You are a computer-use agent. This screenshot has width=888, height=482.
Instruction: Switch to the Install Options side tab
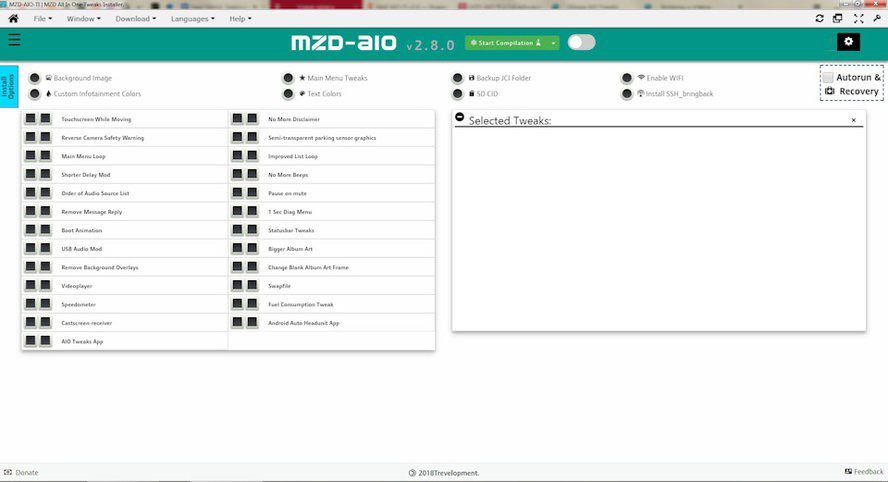pos(8,85)
